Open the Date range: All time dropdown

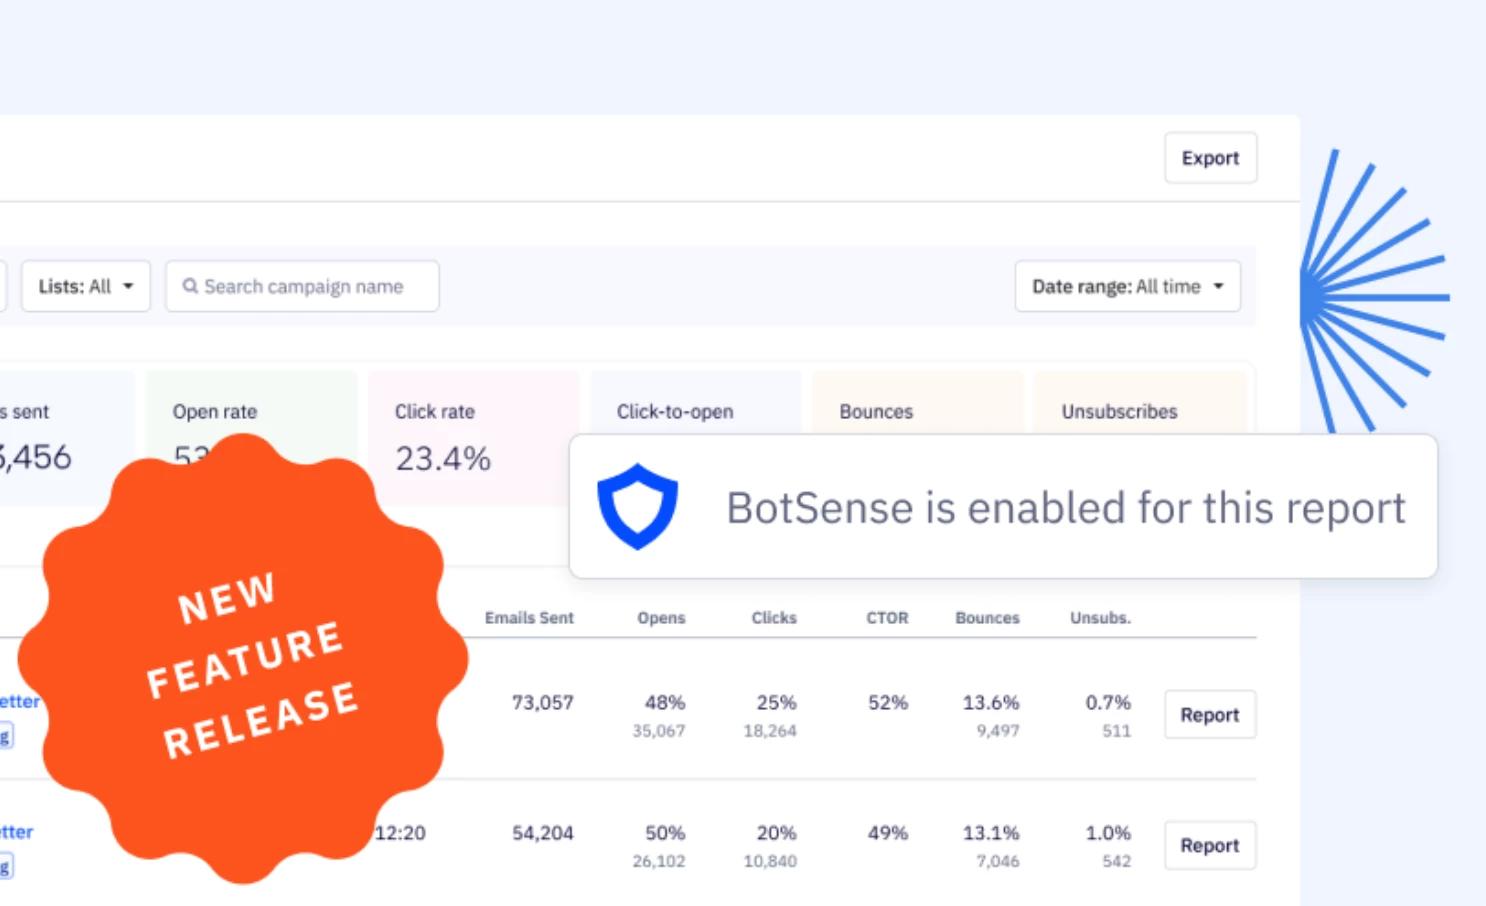pyautogui.click(x=1127, y=286)
